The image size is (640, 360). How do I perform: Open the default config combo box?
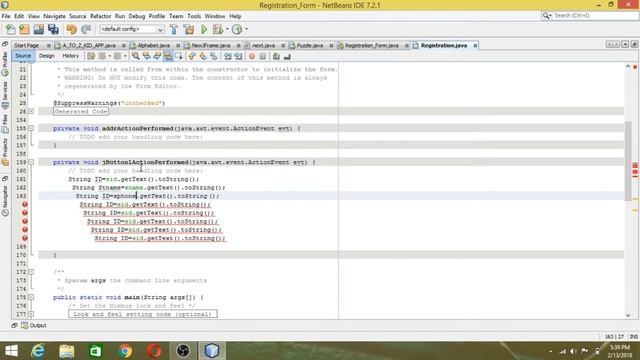[131, 29]
